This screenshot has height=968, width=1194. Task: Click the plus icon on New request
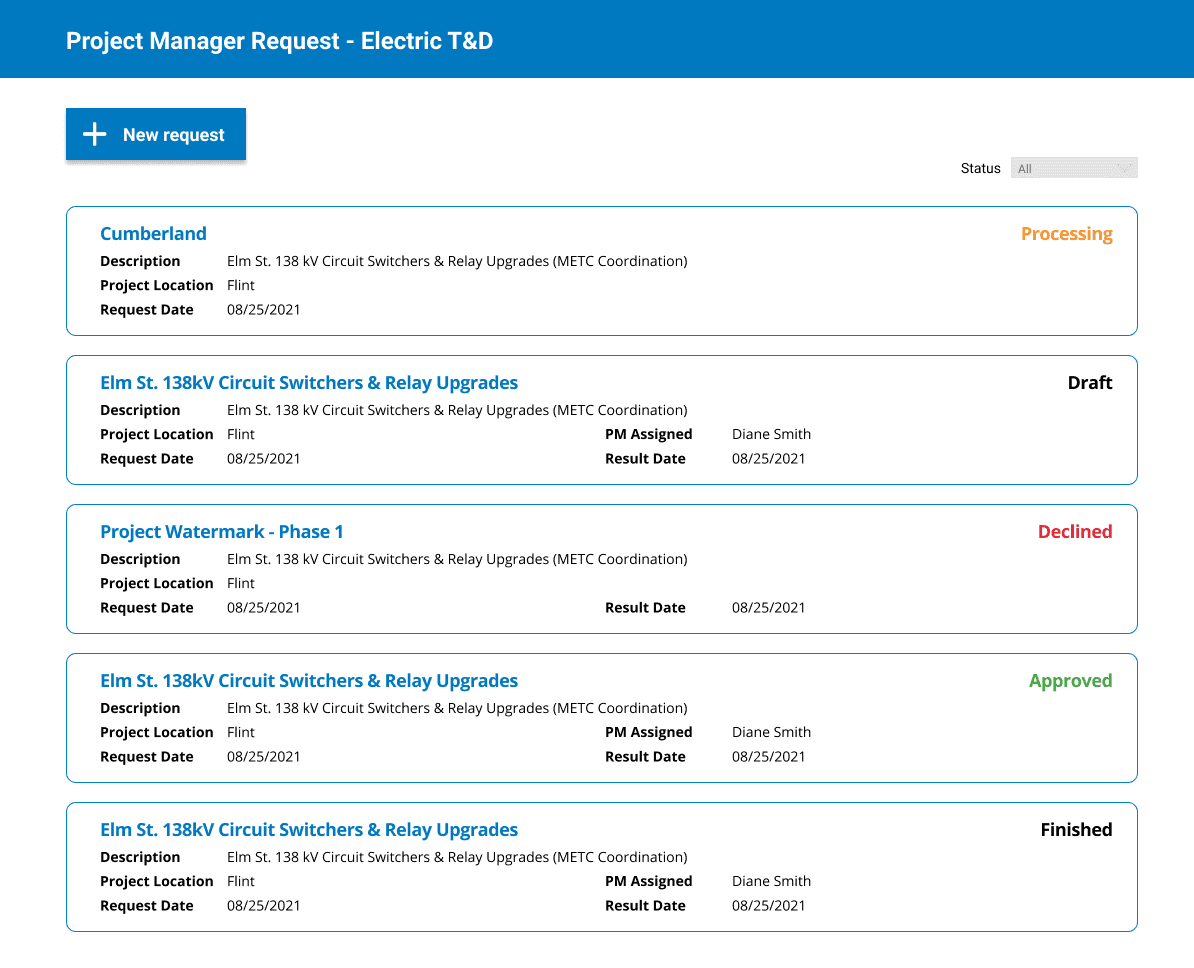click(94, 134)
